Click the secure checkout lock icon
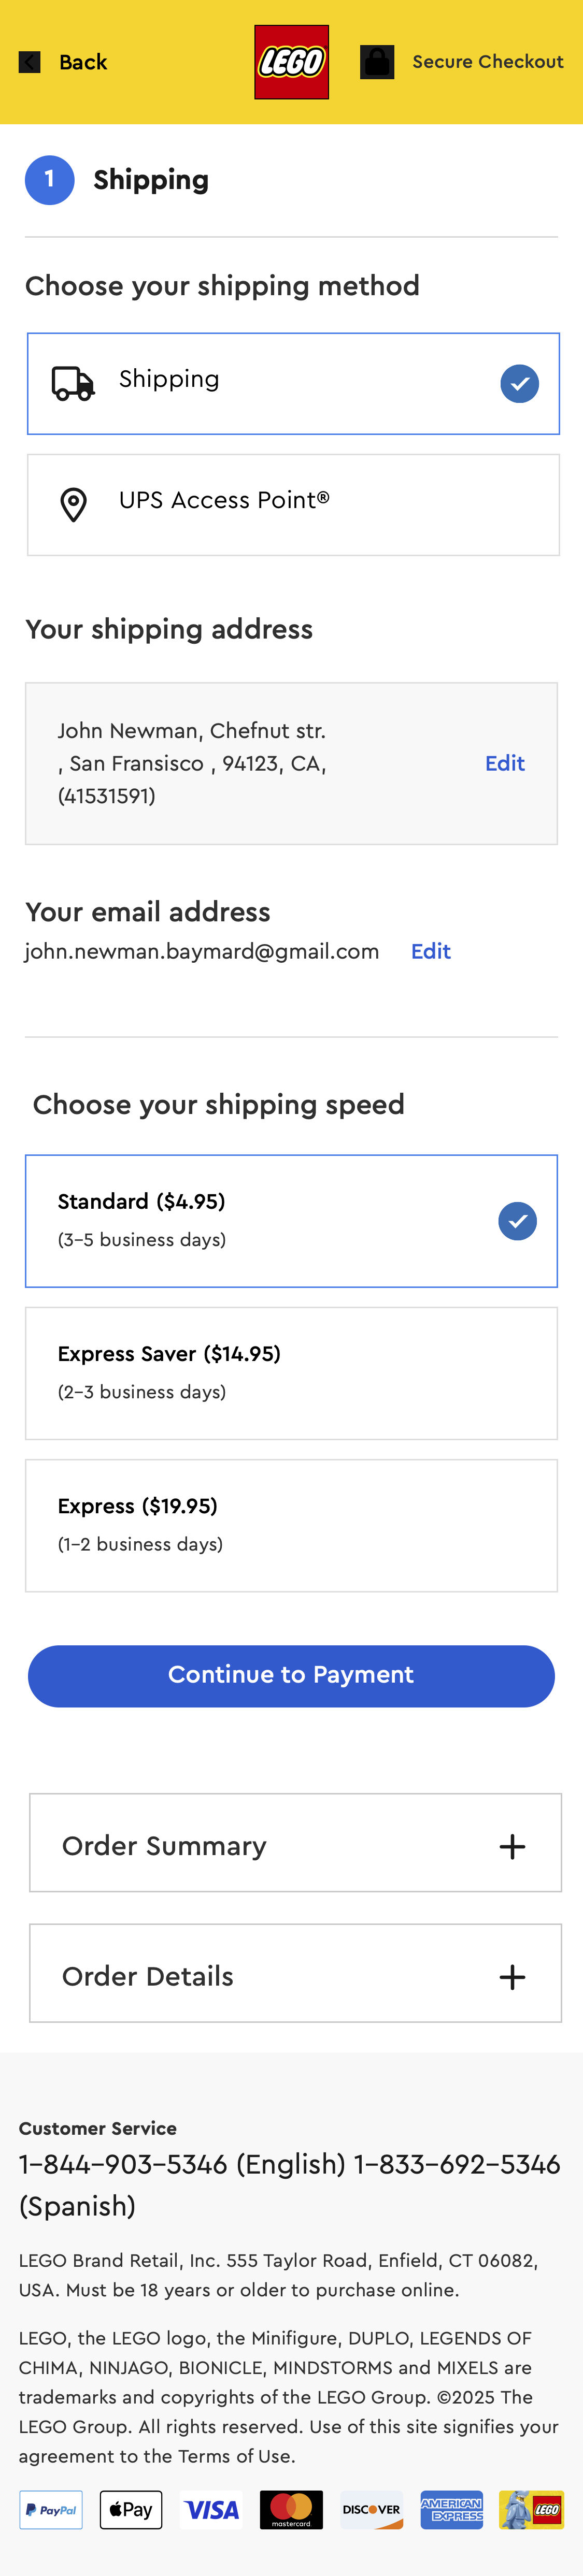 [x=377, y=62]
